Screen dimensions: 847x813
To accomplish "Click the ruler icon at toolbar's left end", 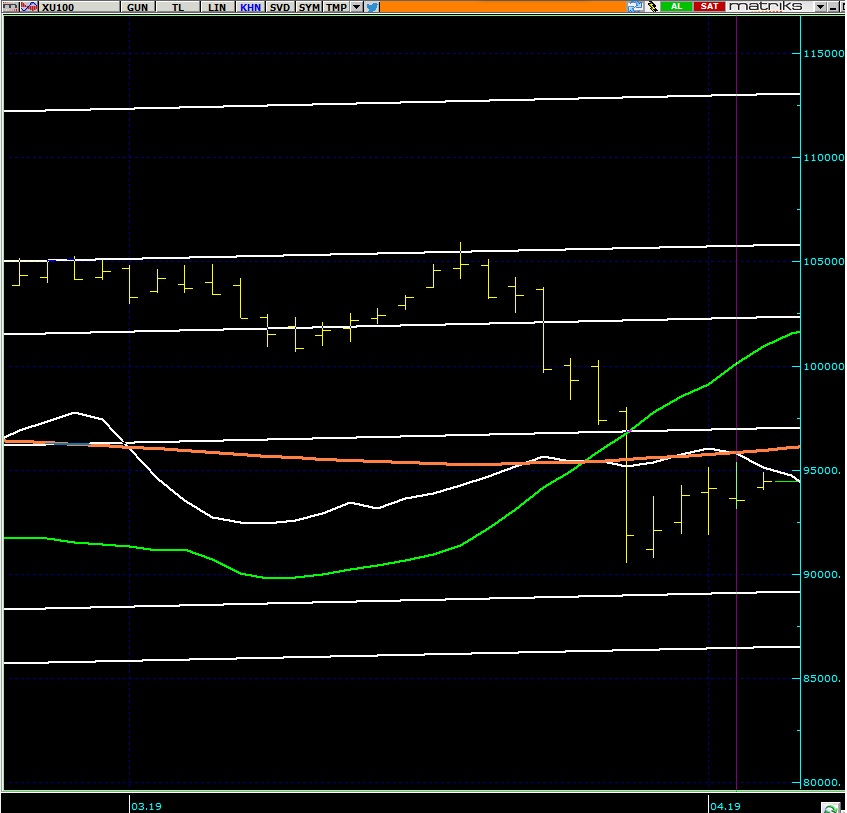I will point(10,7).
